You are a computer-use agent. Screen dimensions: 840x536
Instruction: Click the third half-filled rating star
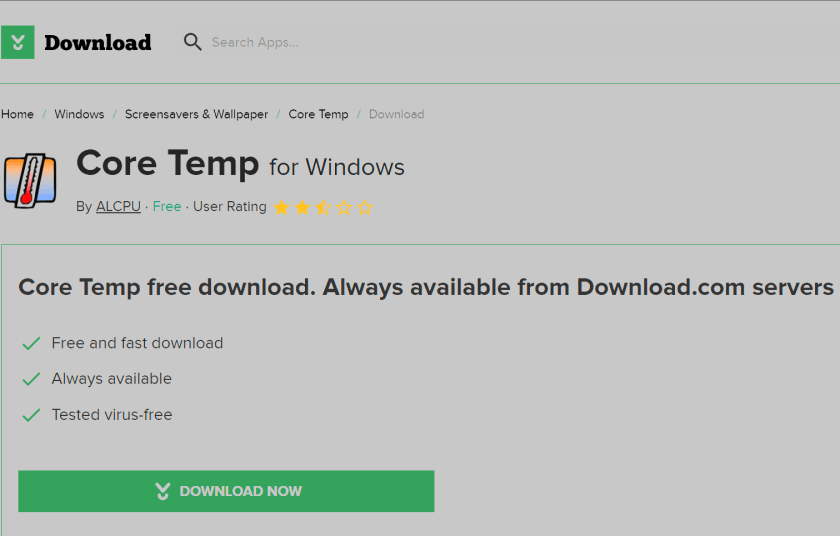323,208
